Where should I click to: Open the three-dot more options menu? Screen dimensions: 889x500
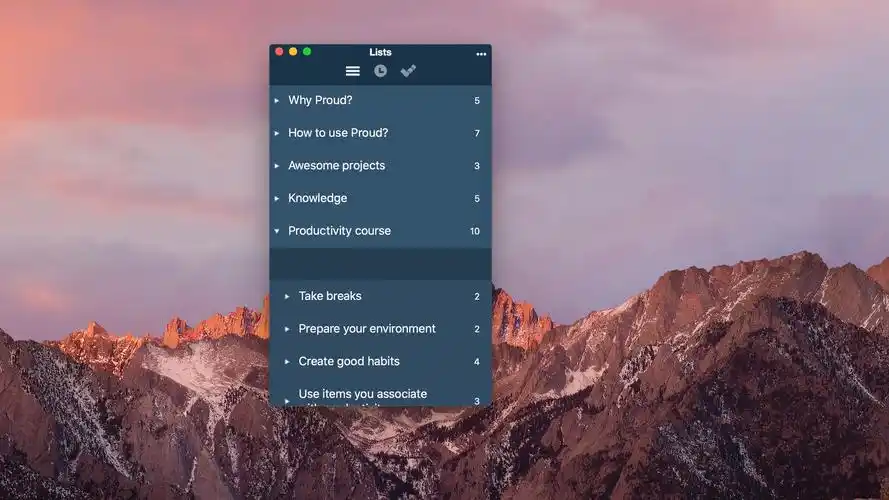(x=481, y=54)
